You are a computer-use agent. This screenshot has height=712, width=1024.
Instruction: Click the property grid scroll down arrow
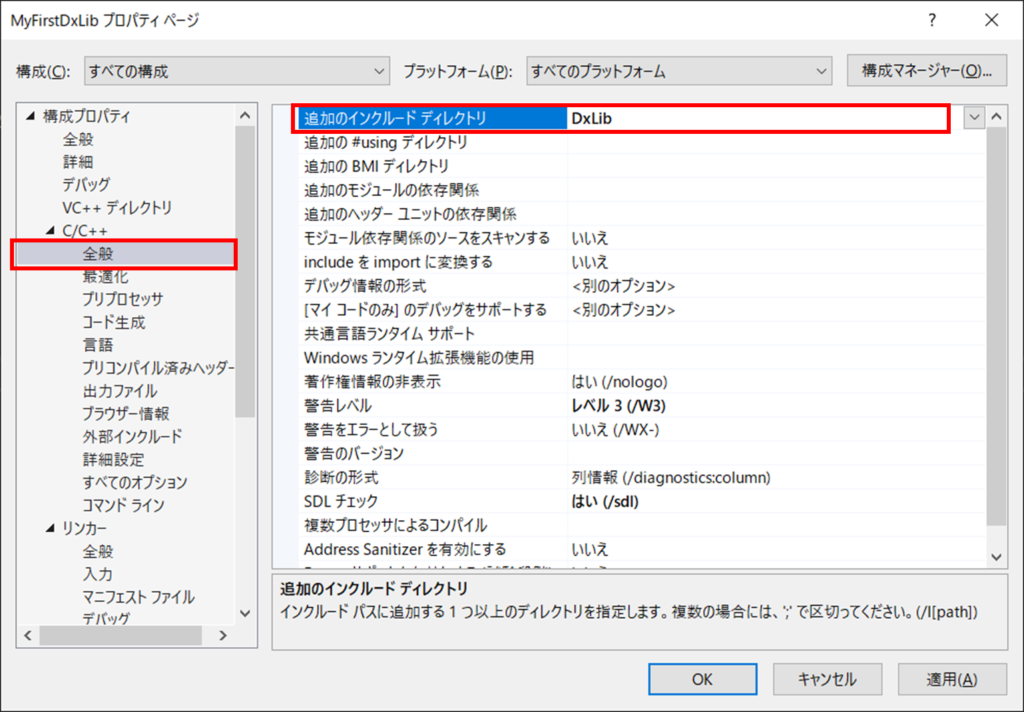pos(996,555)
